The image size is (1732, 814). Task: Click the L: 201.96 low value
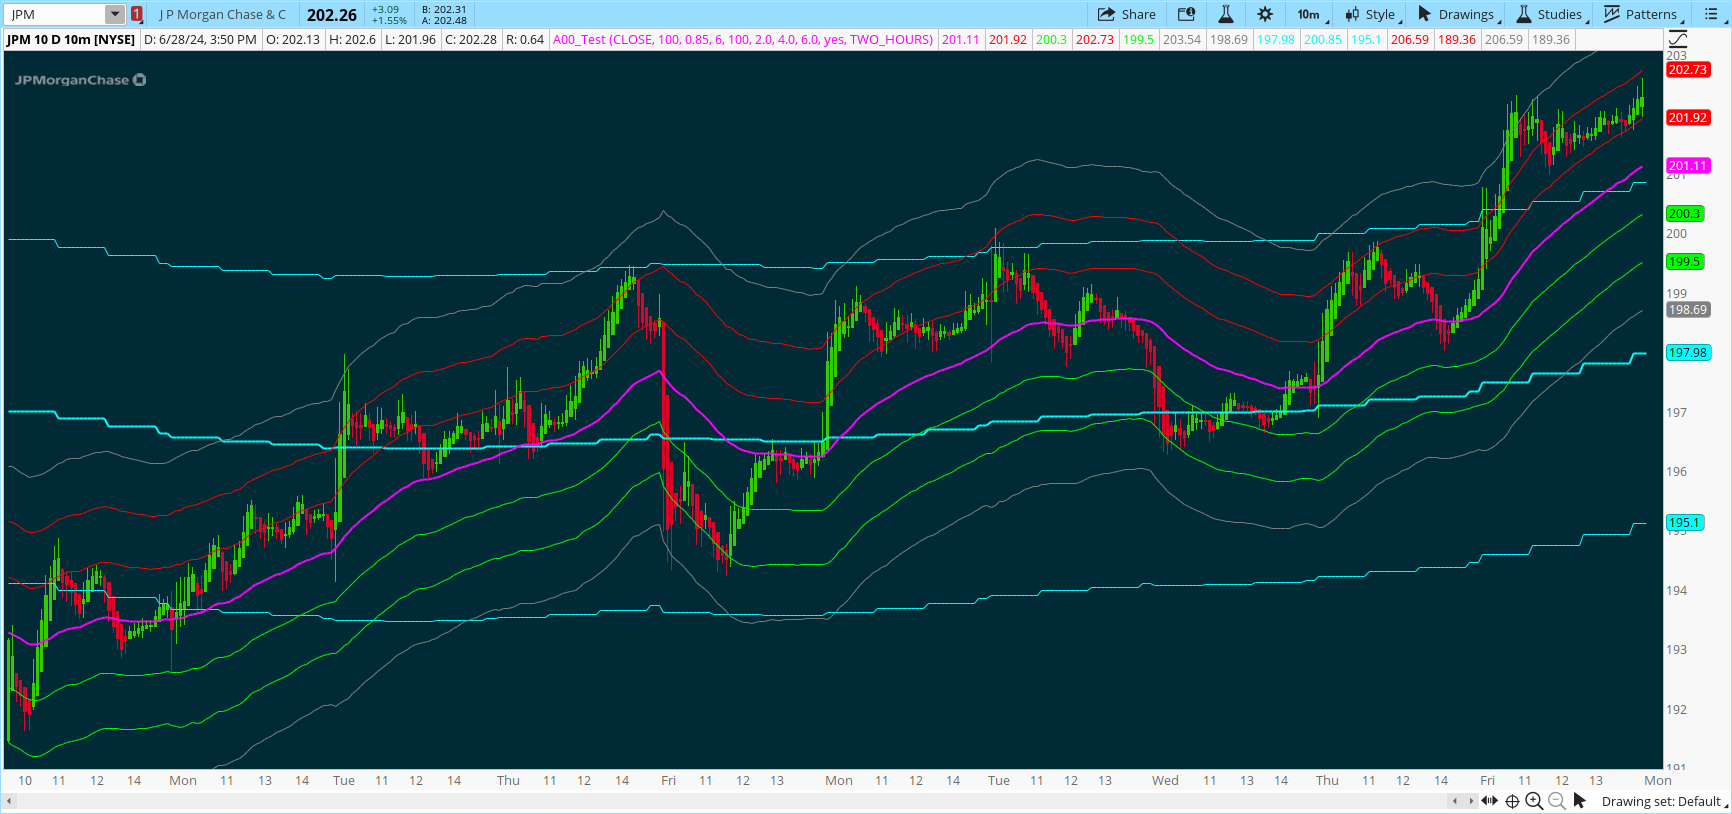411,39
